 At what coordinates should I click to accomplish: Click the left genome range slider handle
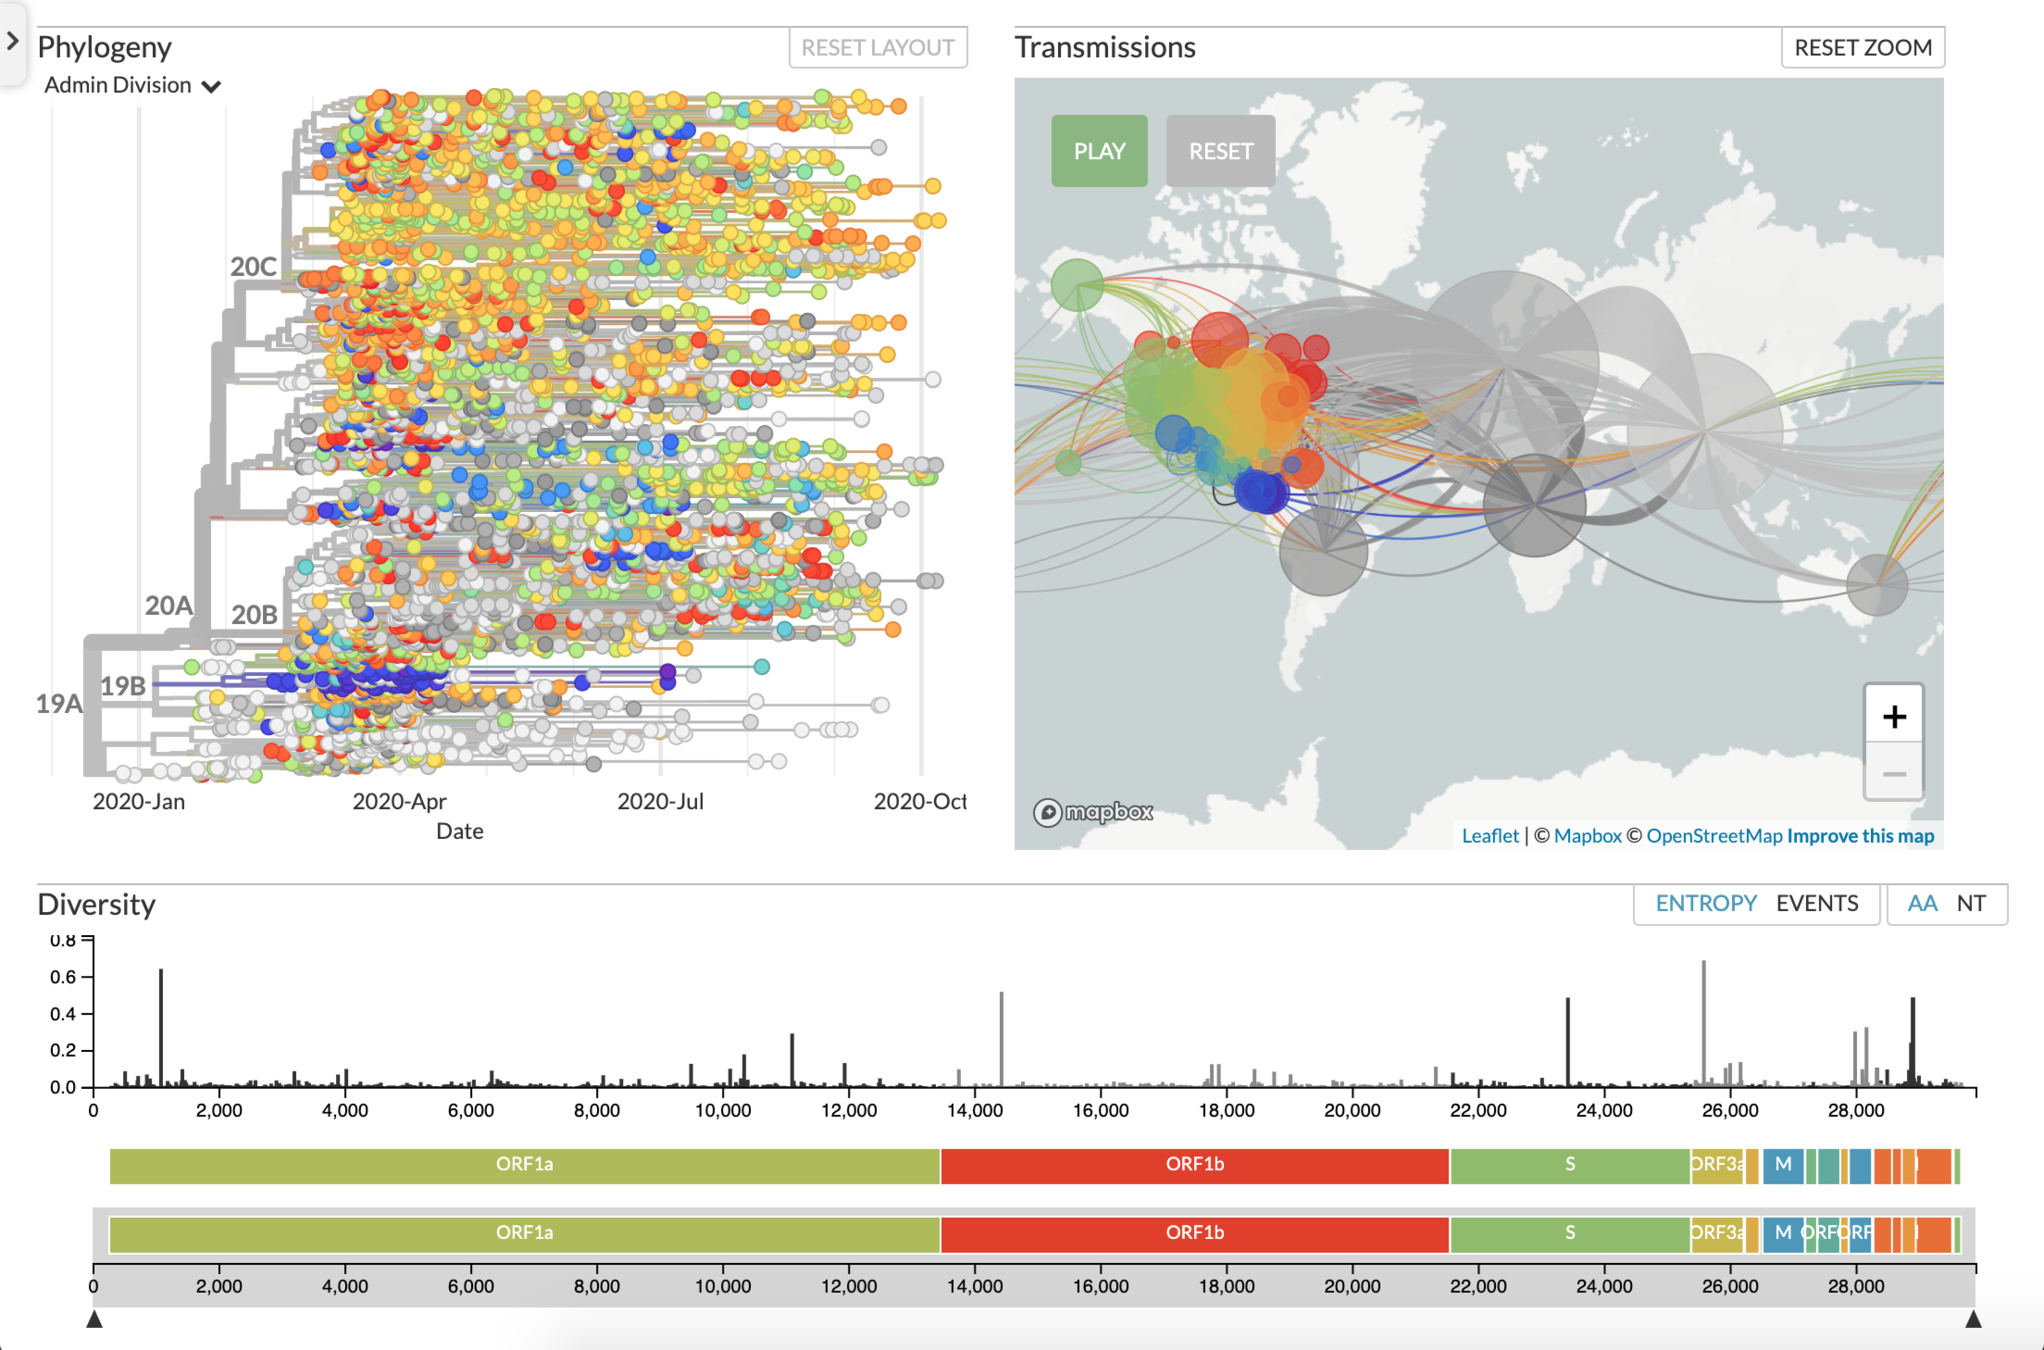(x=95, y=1319)
